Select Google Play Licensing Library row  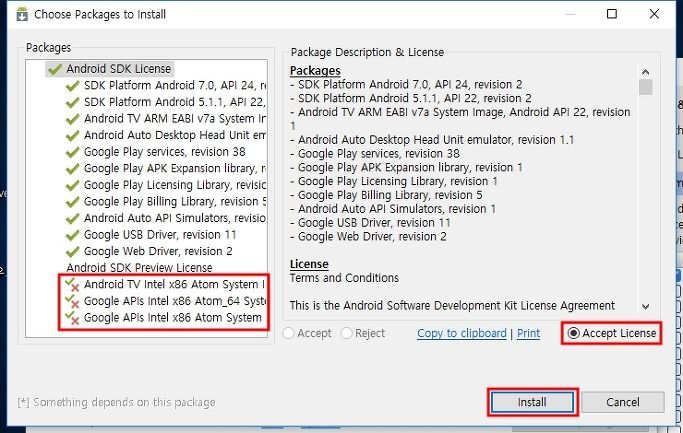pos(175,185)
